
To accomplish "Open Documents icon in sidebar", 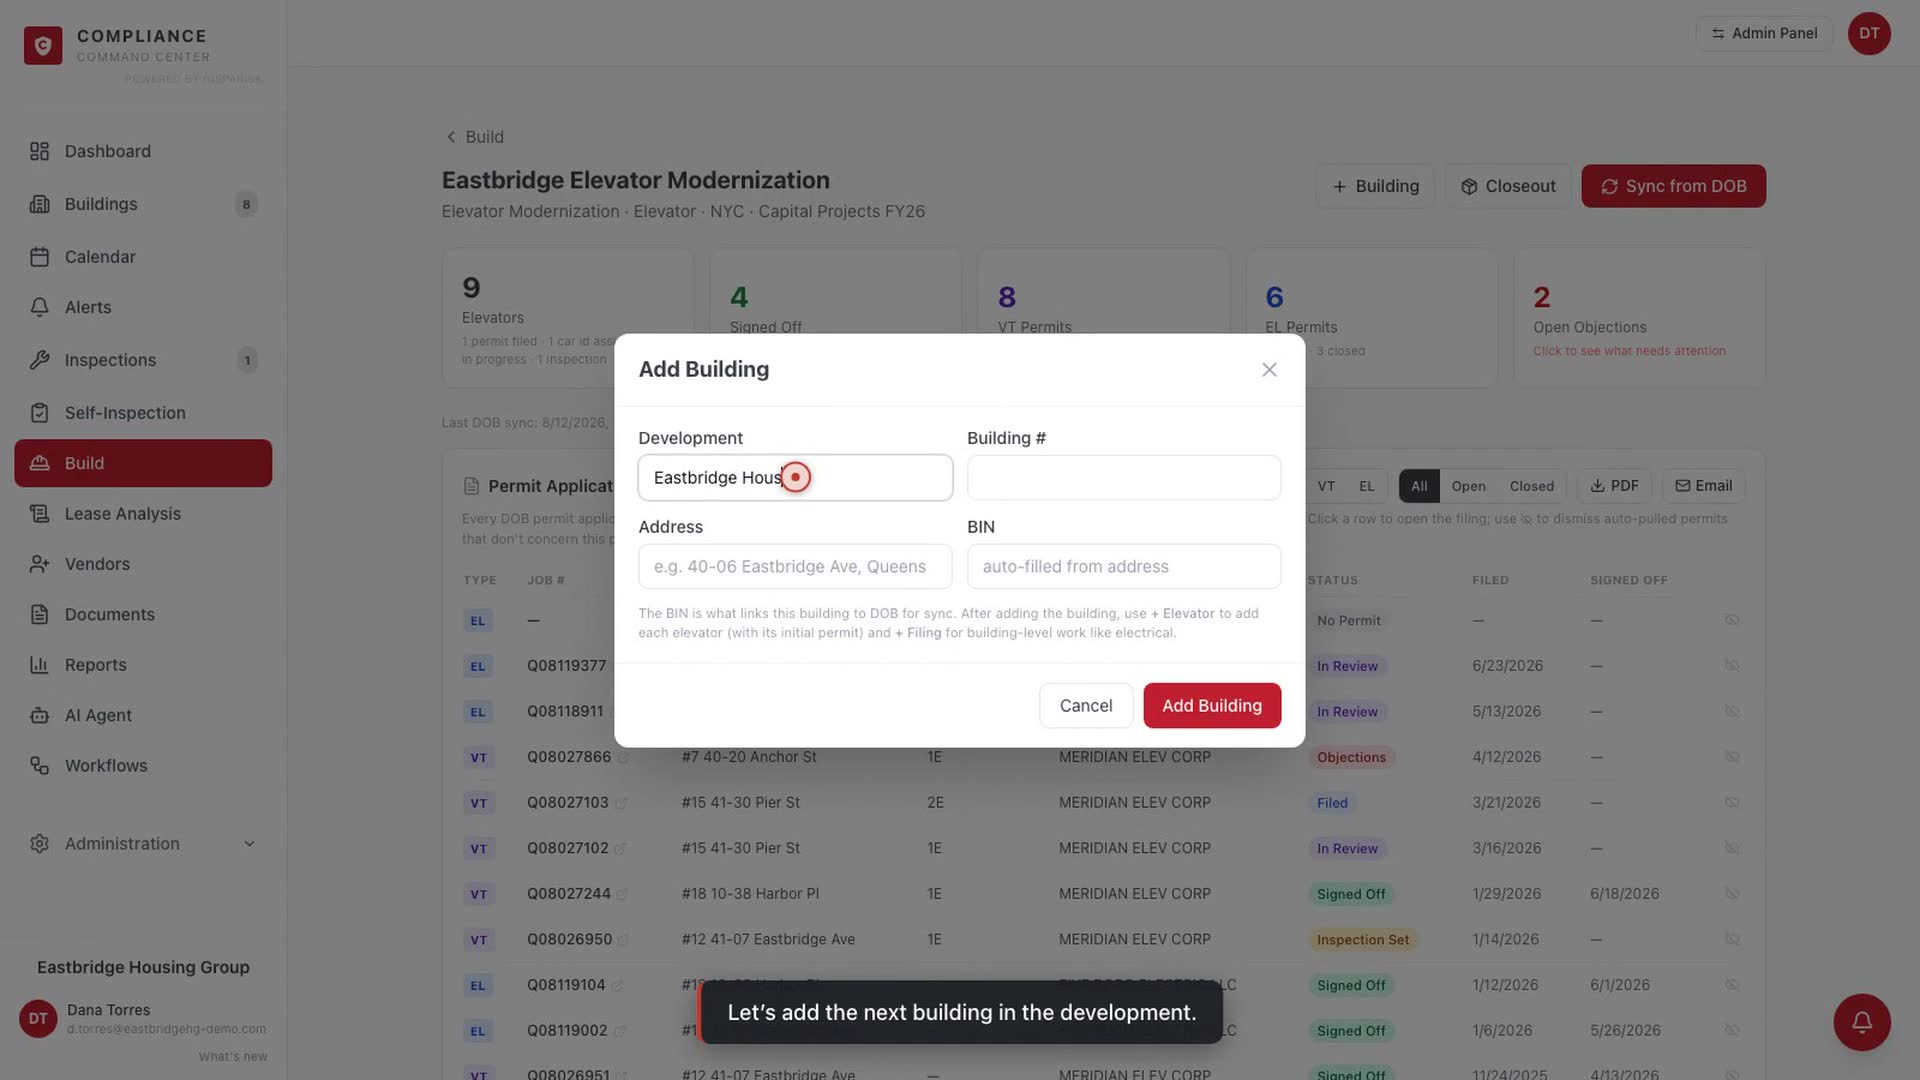I will [x=39, y=614].
